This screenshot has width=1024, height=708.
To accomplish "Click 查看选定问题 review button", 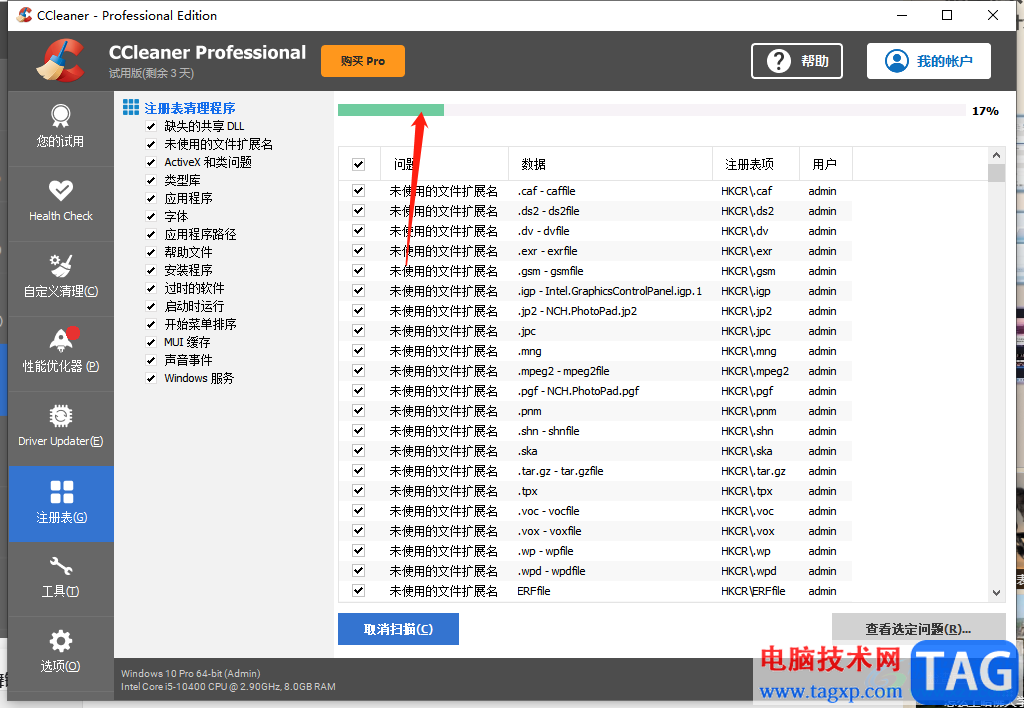I will point(918,629).
